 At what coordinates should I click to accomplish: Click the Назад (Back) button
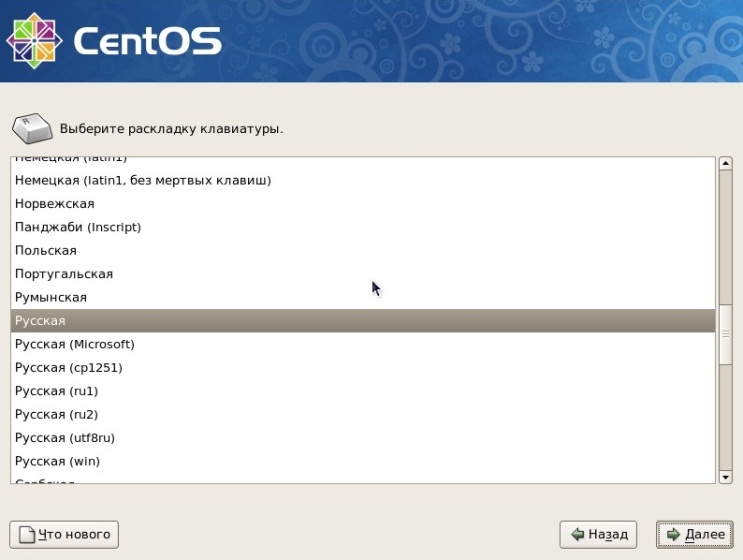(598, 534)
